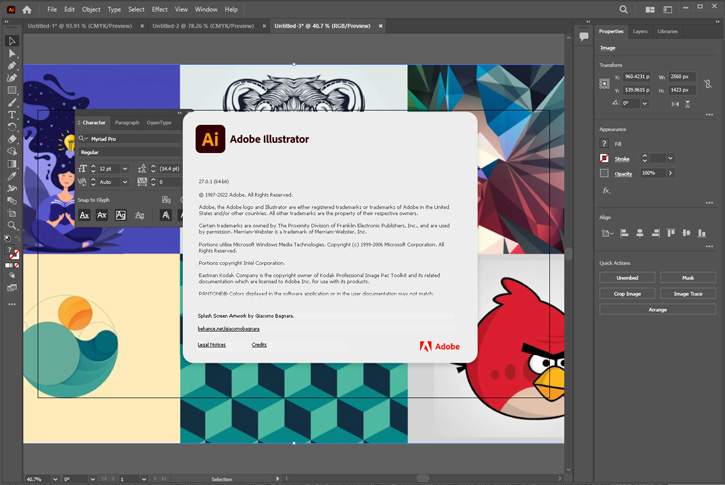Click the Image Trace button
The height and width of the screenshot is (485, 725).
tap(688, 294)
